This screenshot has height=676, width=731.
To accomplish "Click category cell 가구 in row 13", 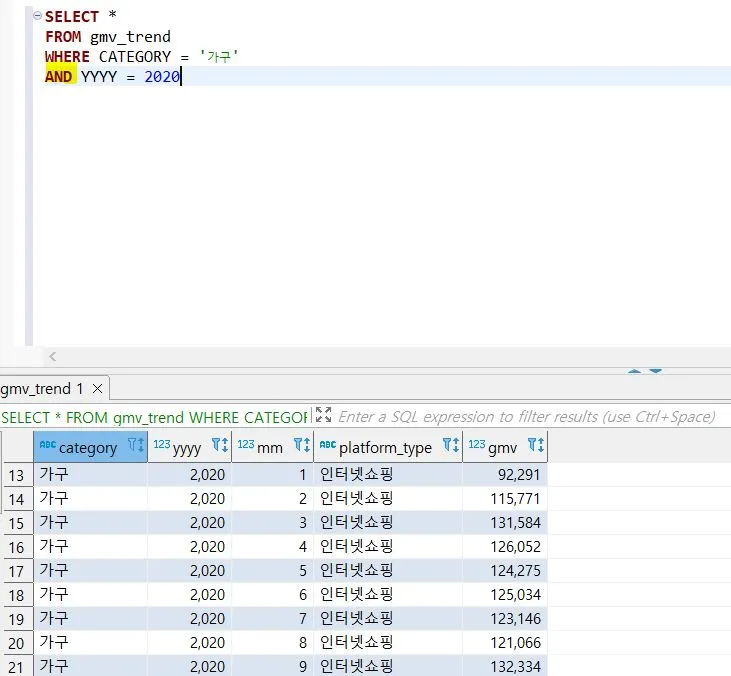I will point(90,475).
